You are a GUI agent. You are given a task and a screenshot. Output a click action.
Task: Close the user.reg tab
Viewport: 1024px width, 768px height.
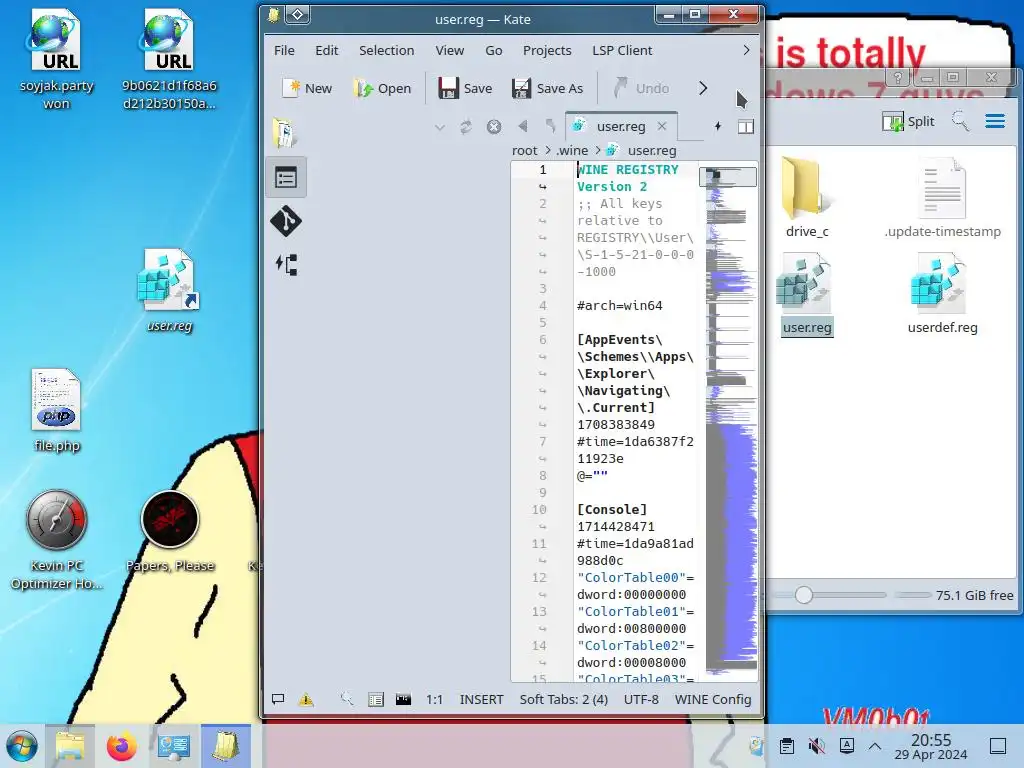(x=662, y=126)
